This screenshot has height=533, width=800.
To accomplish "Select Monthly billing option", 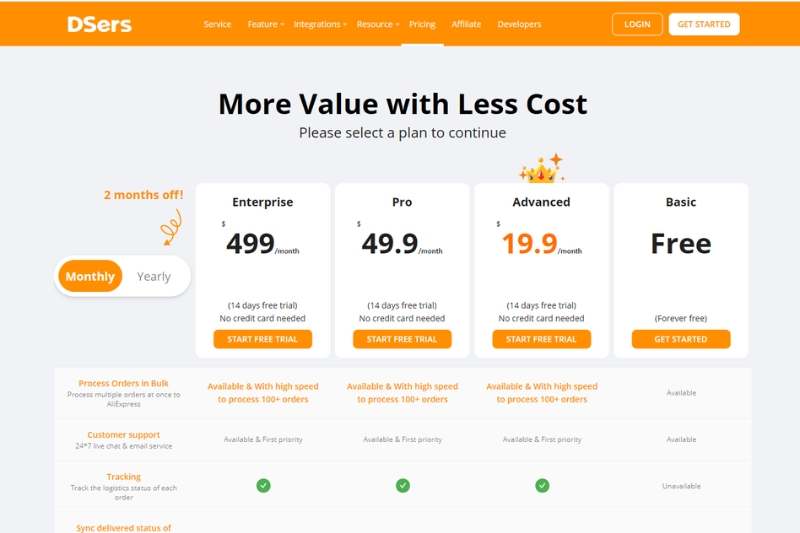I will pyautogui.click(x=90, y=276).
